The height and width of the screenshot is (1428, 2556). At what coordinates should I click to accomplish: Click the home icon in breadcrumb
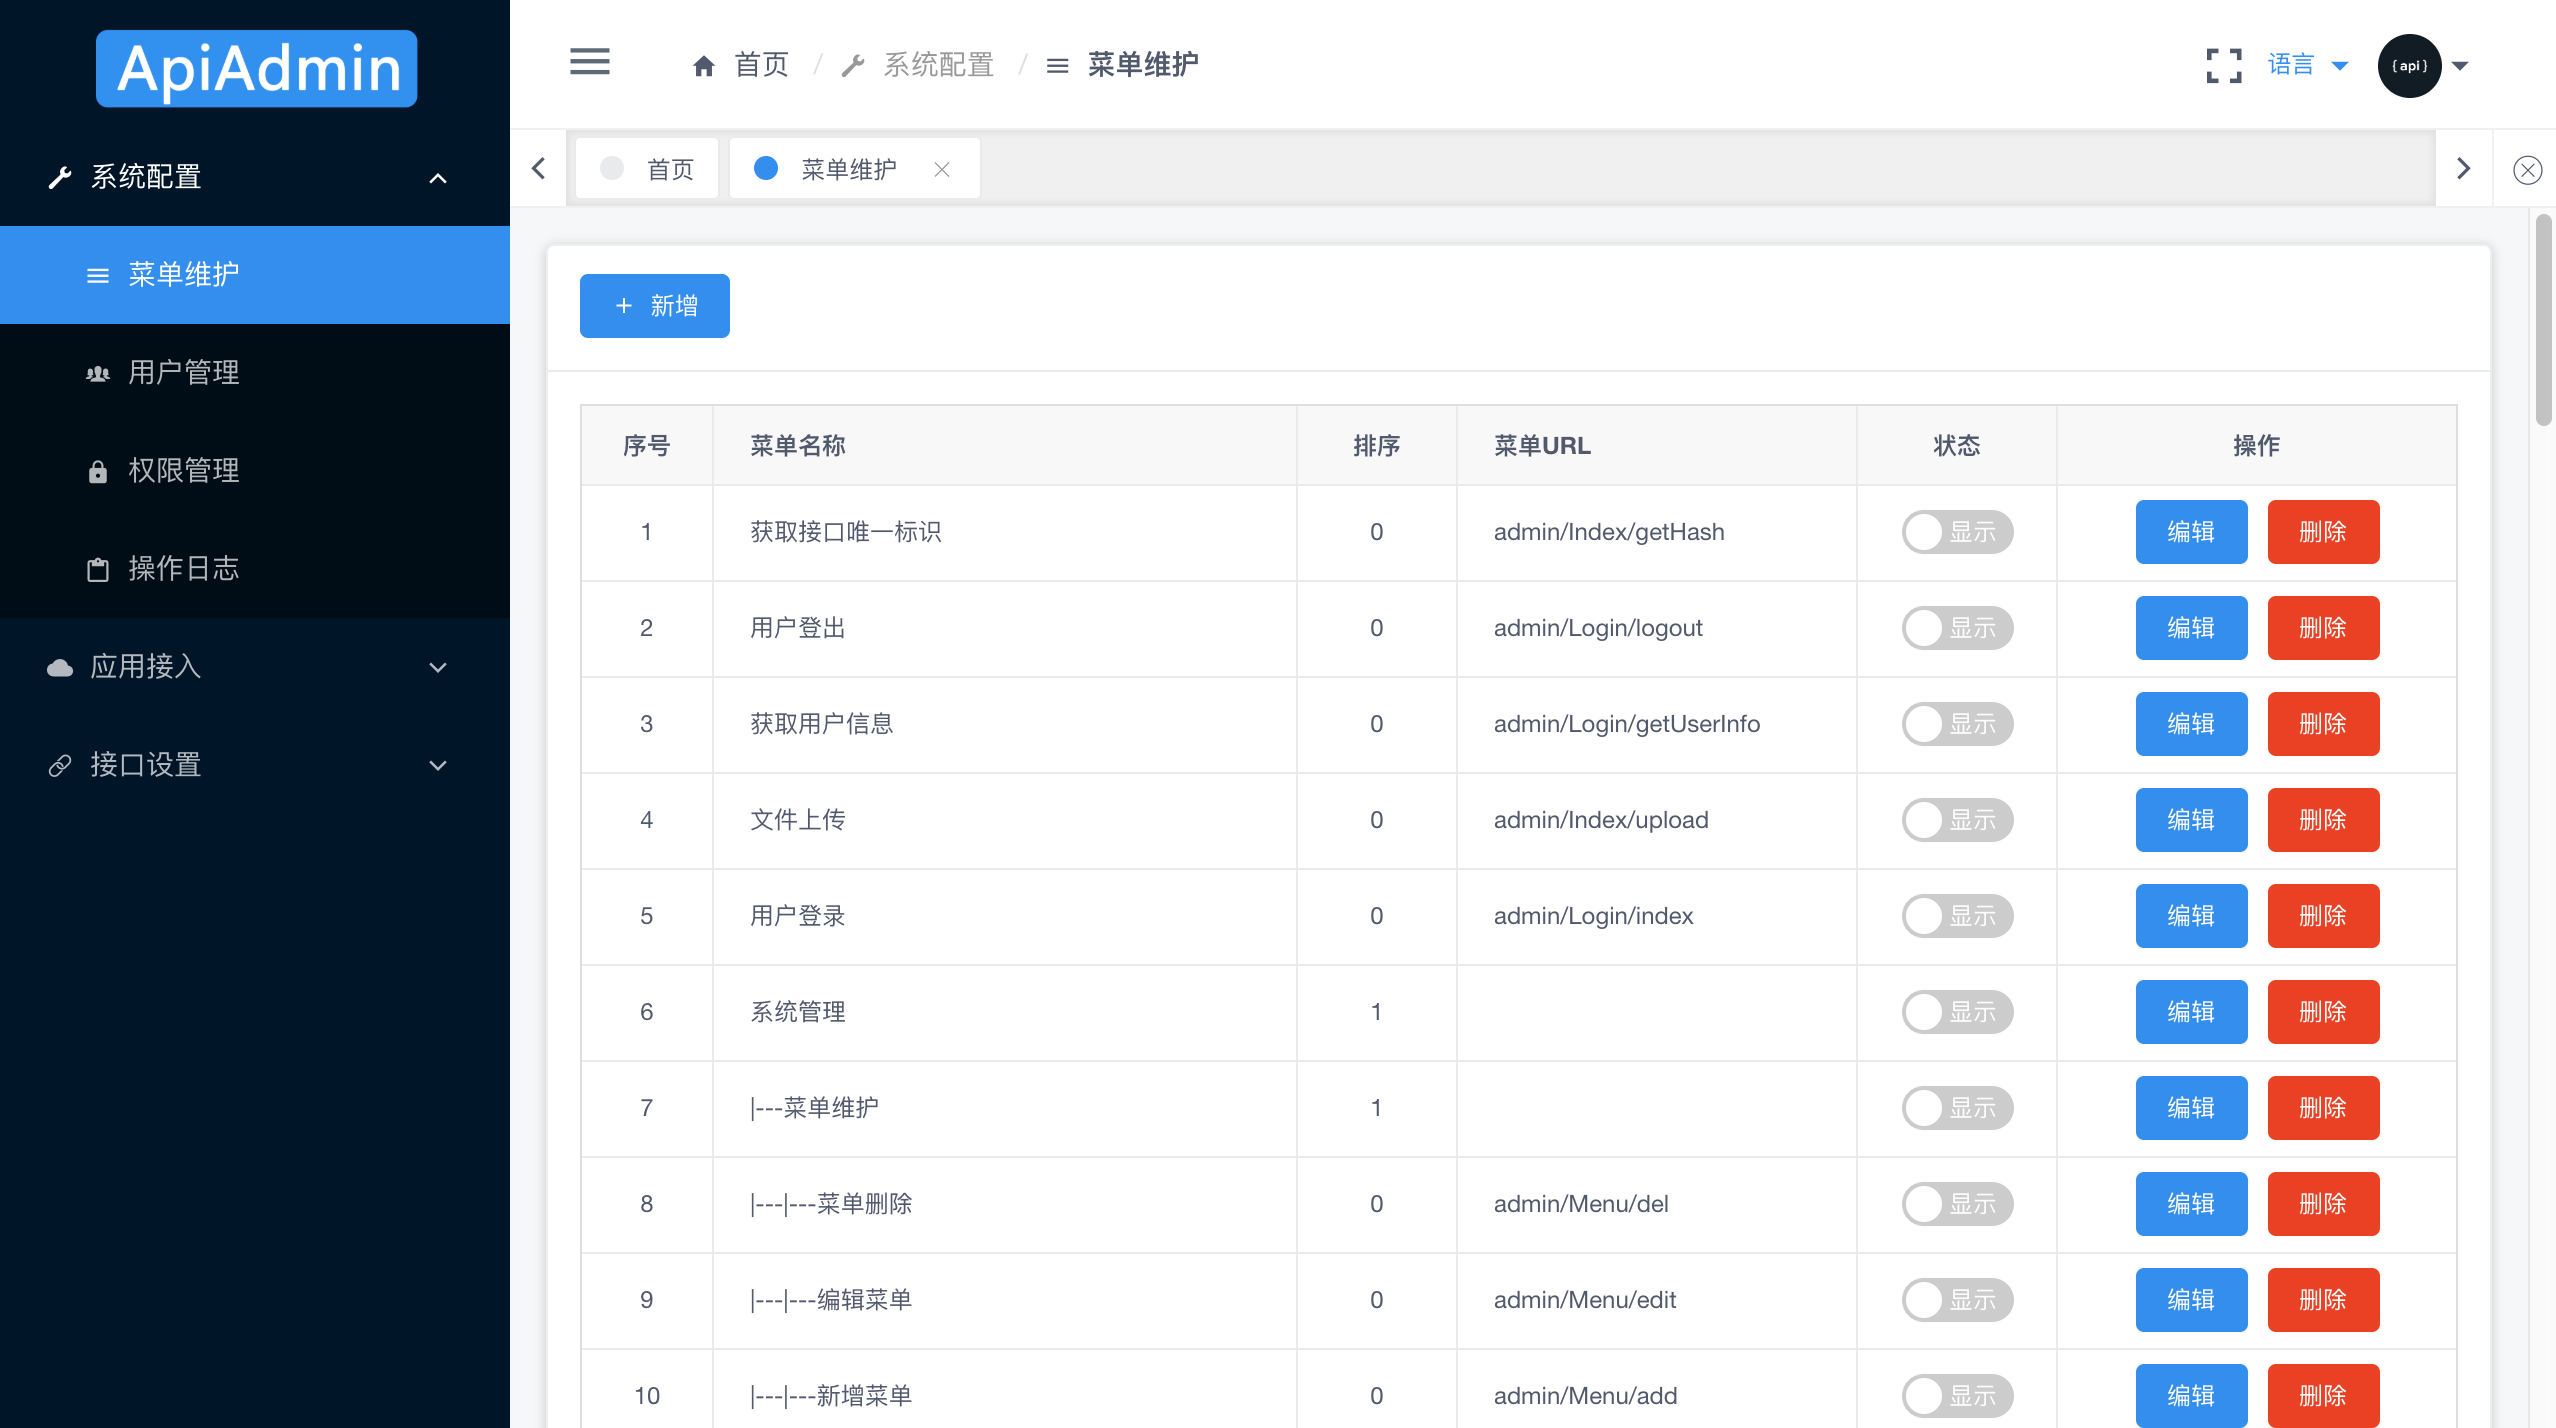[704, 66]
